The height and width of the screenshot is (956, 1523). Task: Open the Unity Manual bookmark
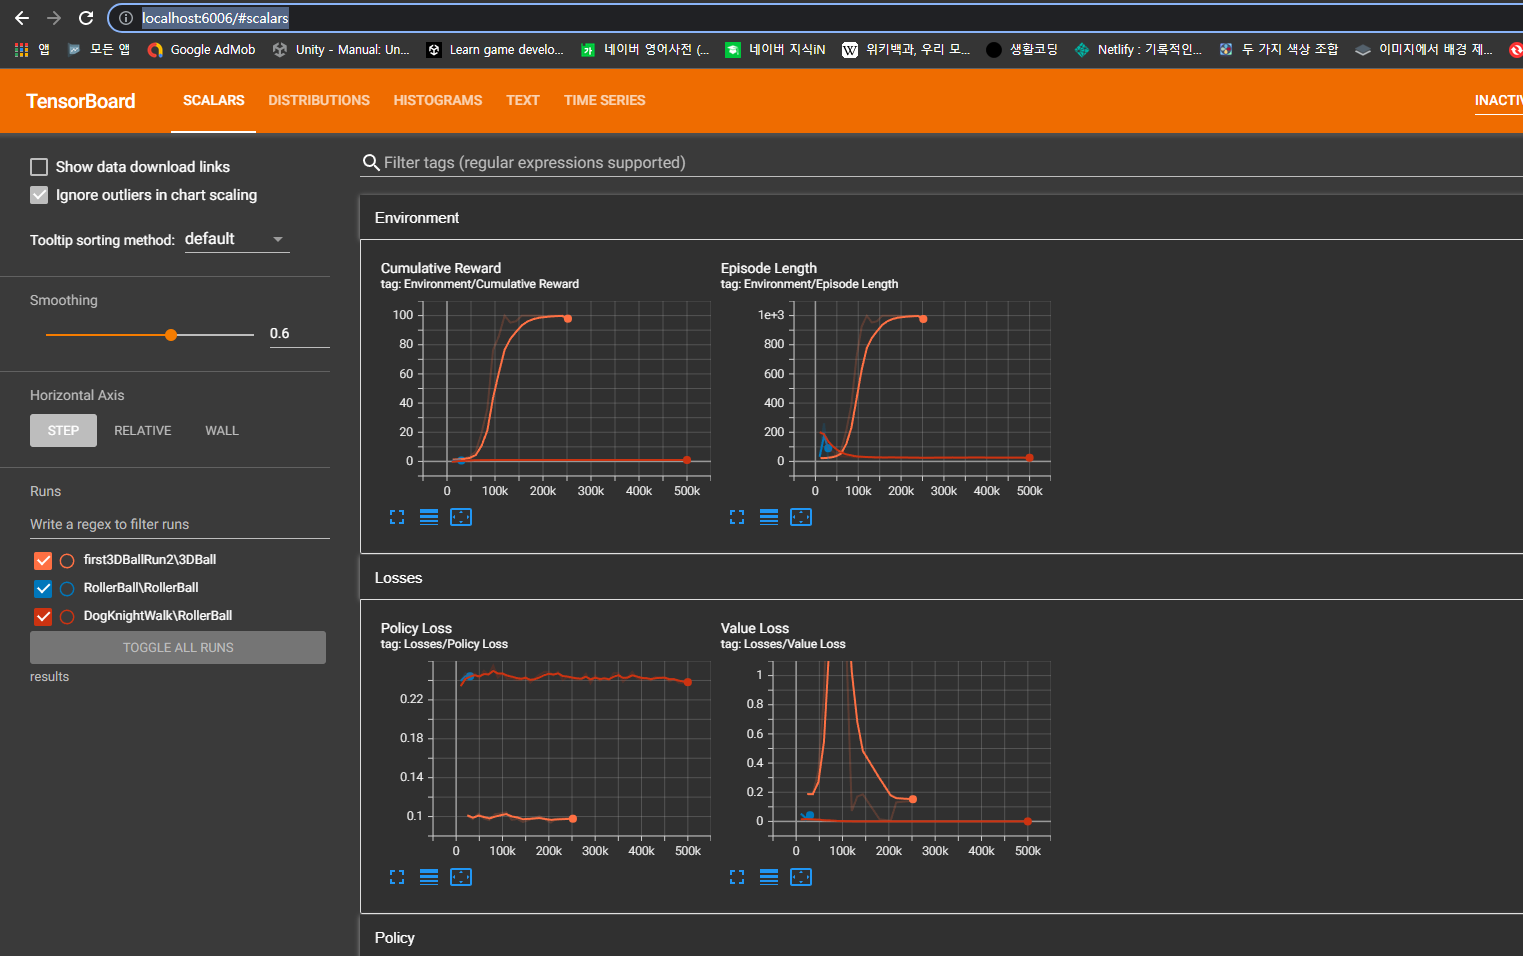click(341, 49)
